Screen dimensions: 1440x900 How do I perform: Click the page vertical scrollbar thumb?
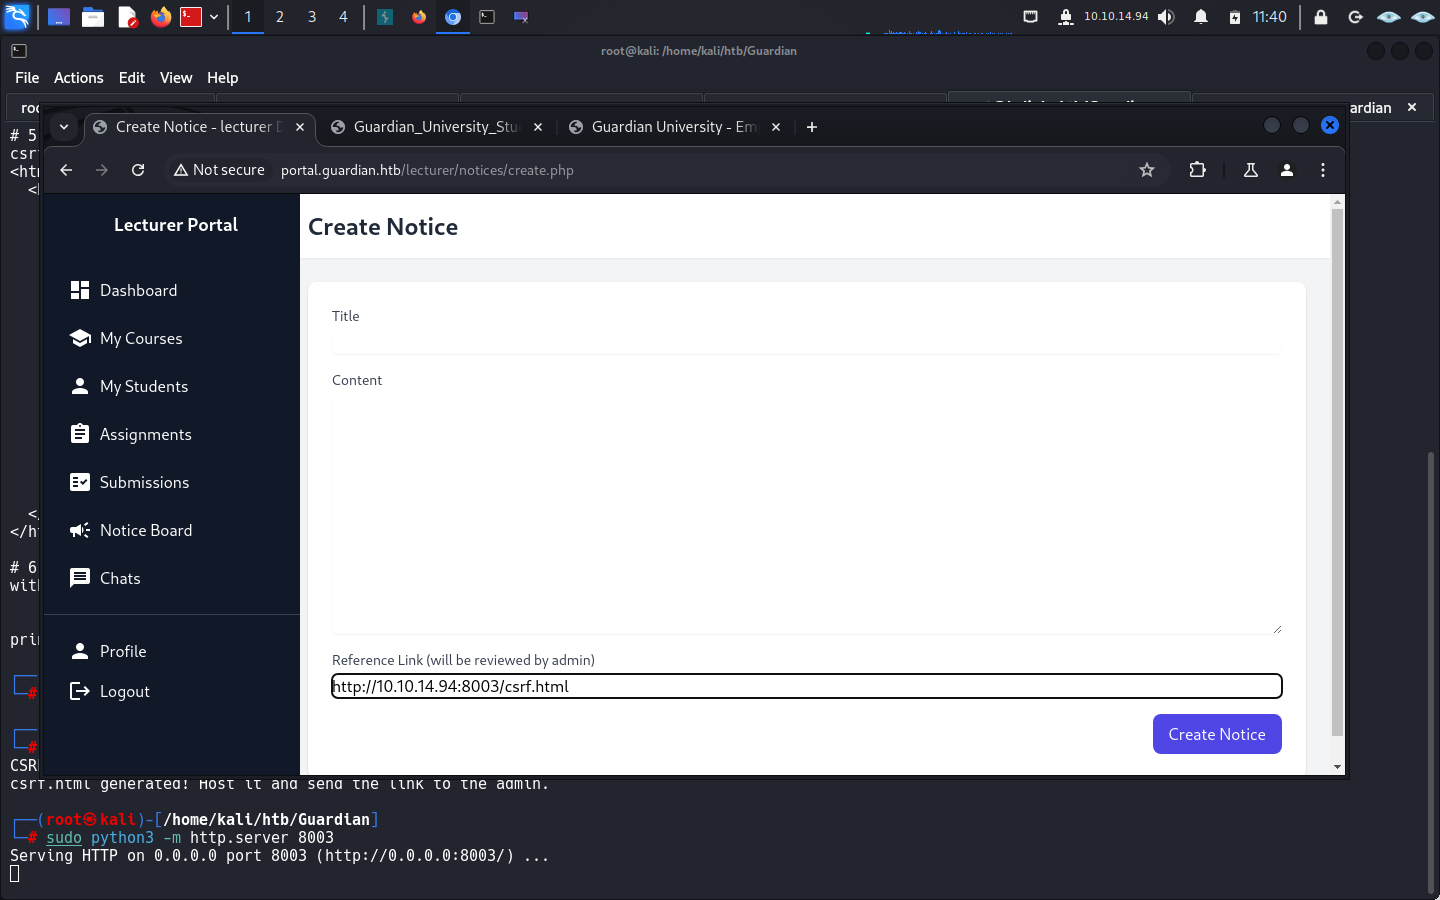[x=1337, y=472]
